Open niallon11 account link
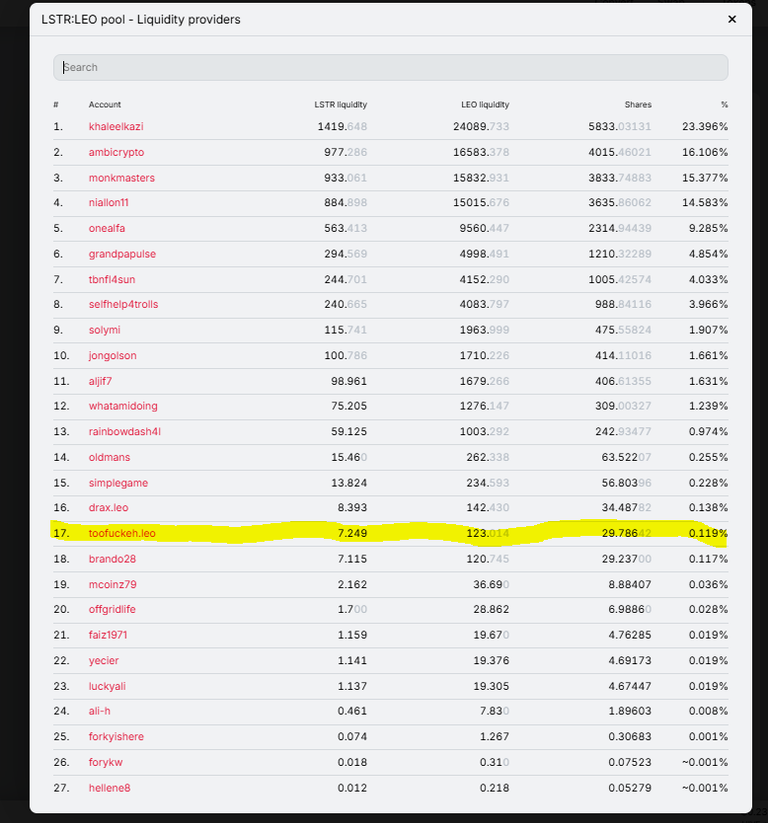The height and width of the screenshot is (823, 768). coord(108,203)
